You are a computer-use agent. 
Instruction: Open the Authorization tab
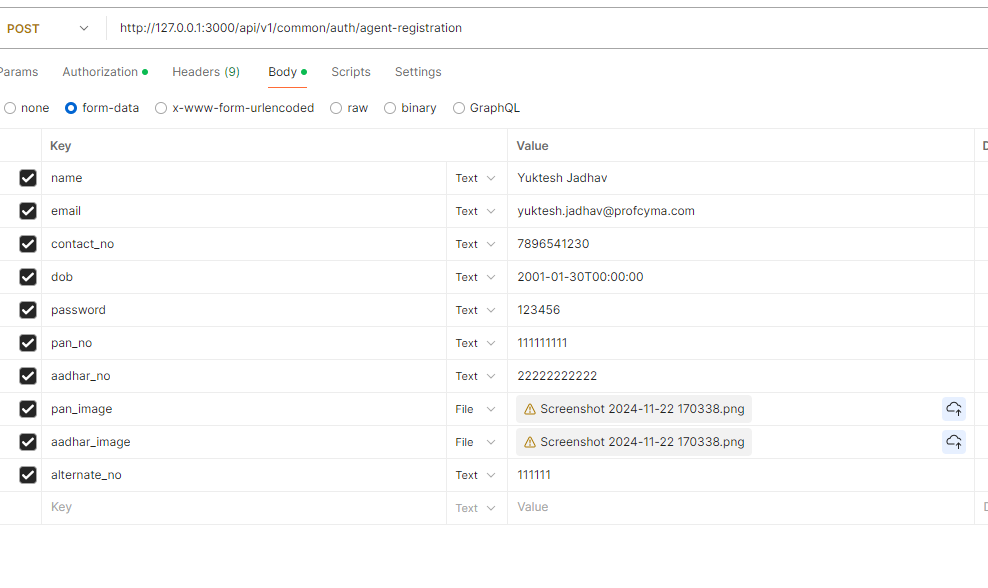pyautogui.click(x=101, y=72)
